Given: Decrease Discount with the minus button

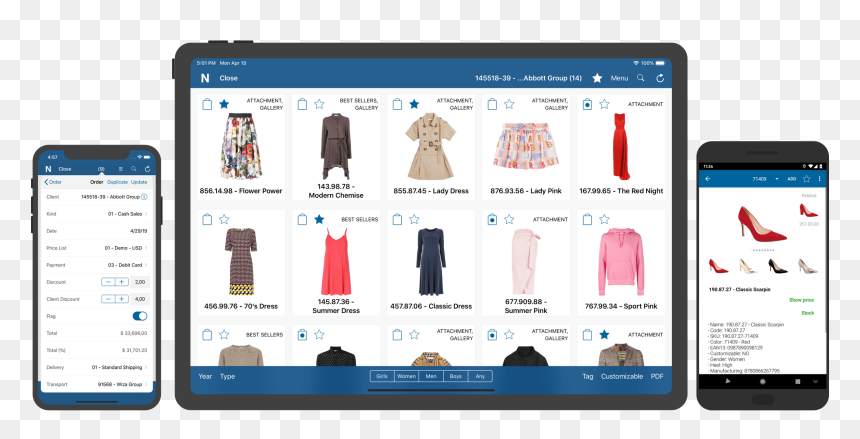Looking at the screenshot, I should pyautogui.click(x=109, y=282).
